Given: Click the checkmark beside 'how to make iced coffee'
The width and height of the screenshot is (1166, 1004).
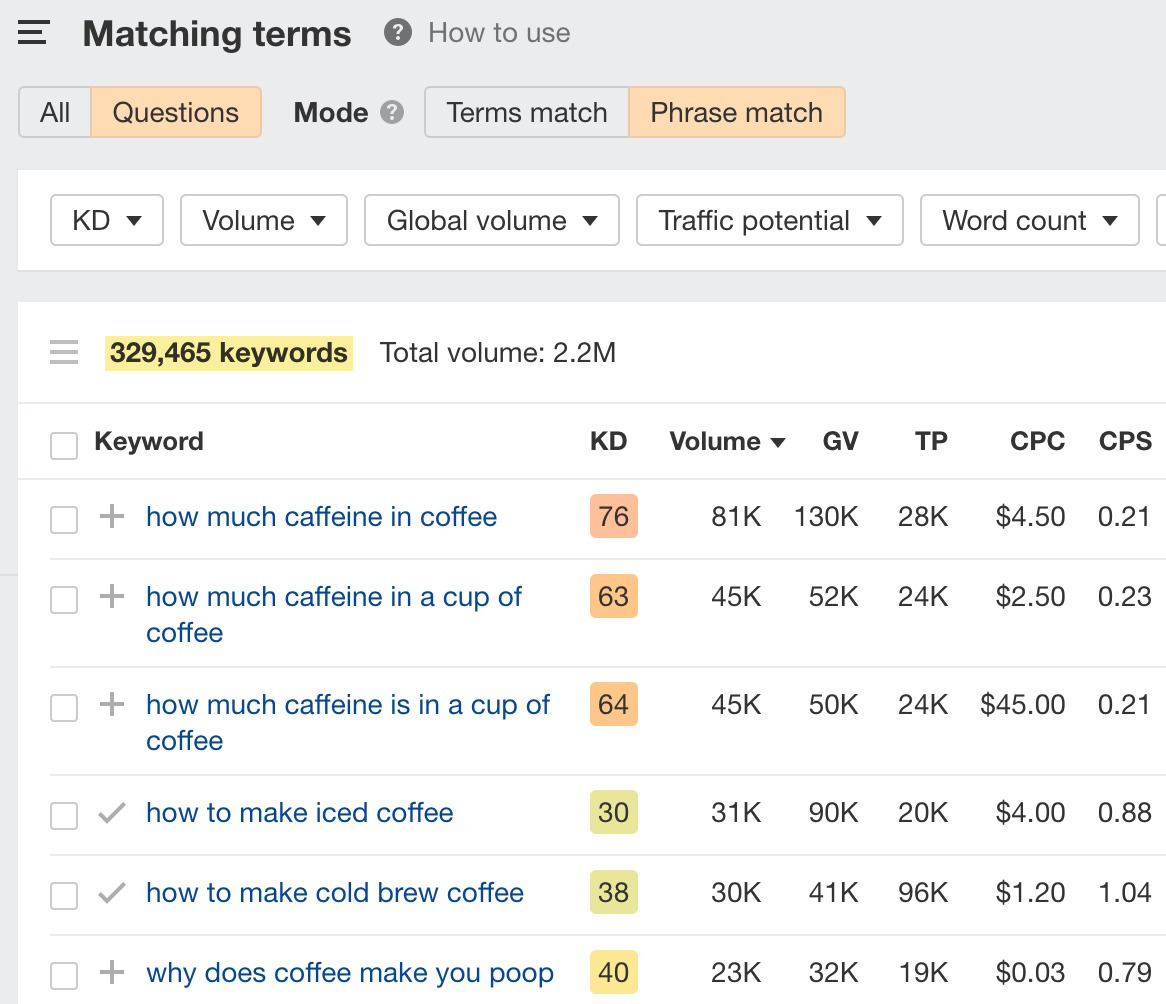Looking at the screenshot, I should click(111, 813).
